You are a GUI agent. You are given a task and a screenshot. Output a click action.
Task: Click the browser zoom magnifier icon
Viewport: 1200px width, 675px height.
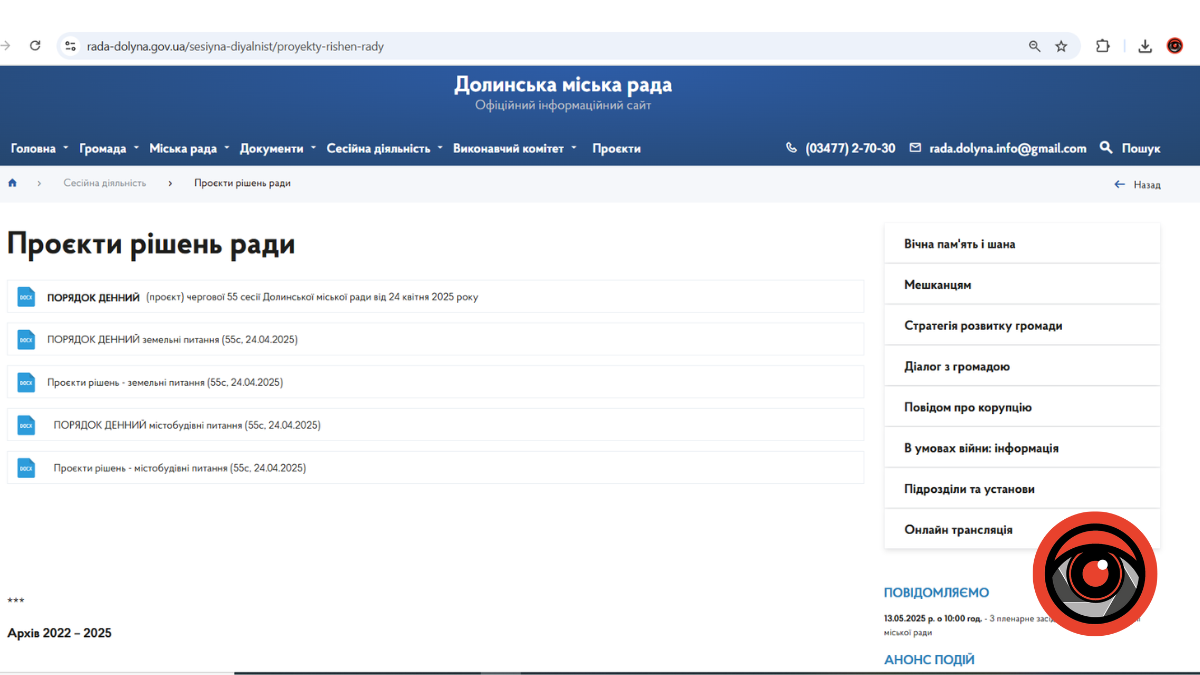1035,46
